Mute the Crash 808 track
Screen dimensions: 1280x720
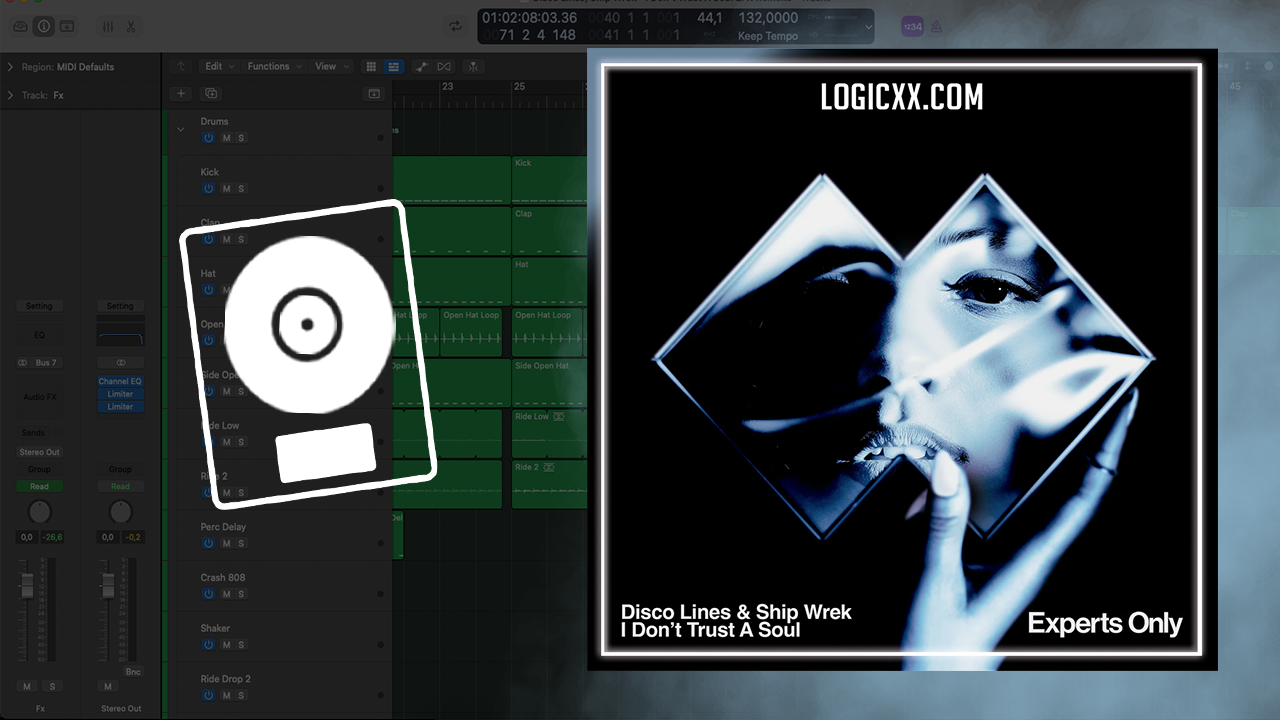226,595
